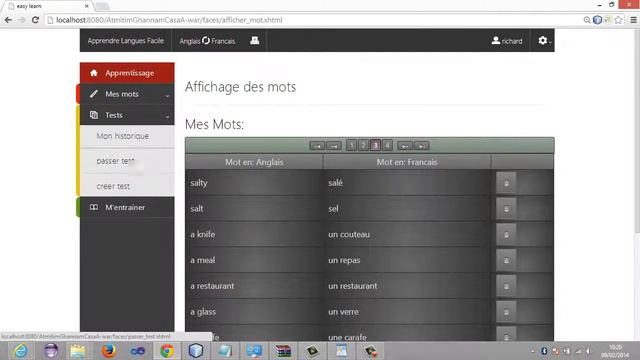Image resolution: width=640 pixels, height=360 pixels.
Task: Click the Chrome taskbar icon
Action: (x=167, y=351)
